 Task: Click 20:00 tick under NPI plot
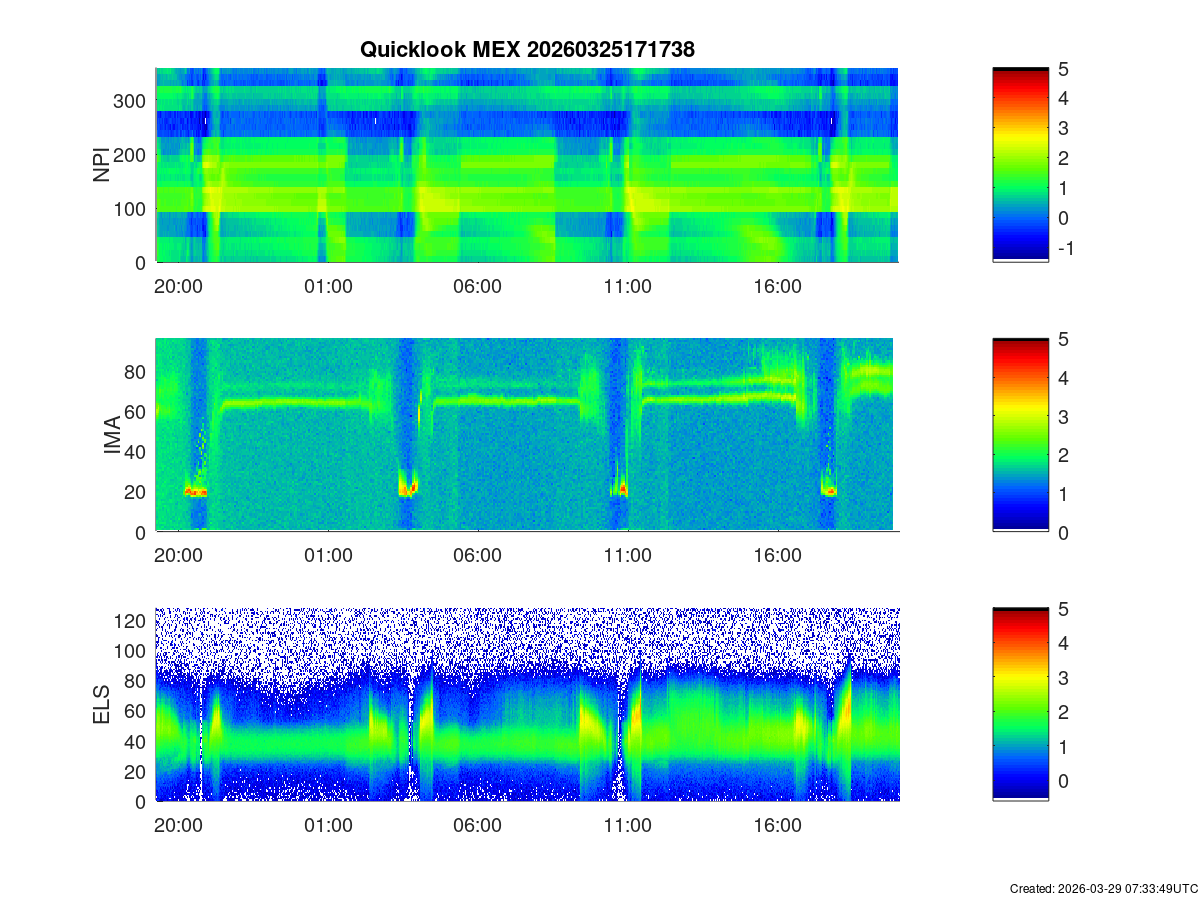point(179,286)
